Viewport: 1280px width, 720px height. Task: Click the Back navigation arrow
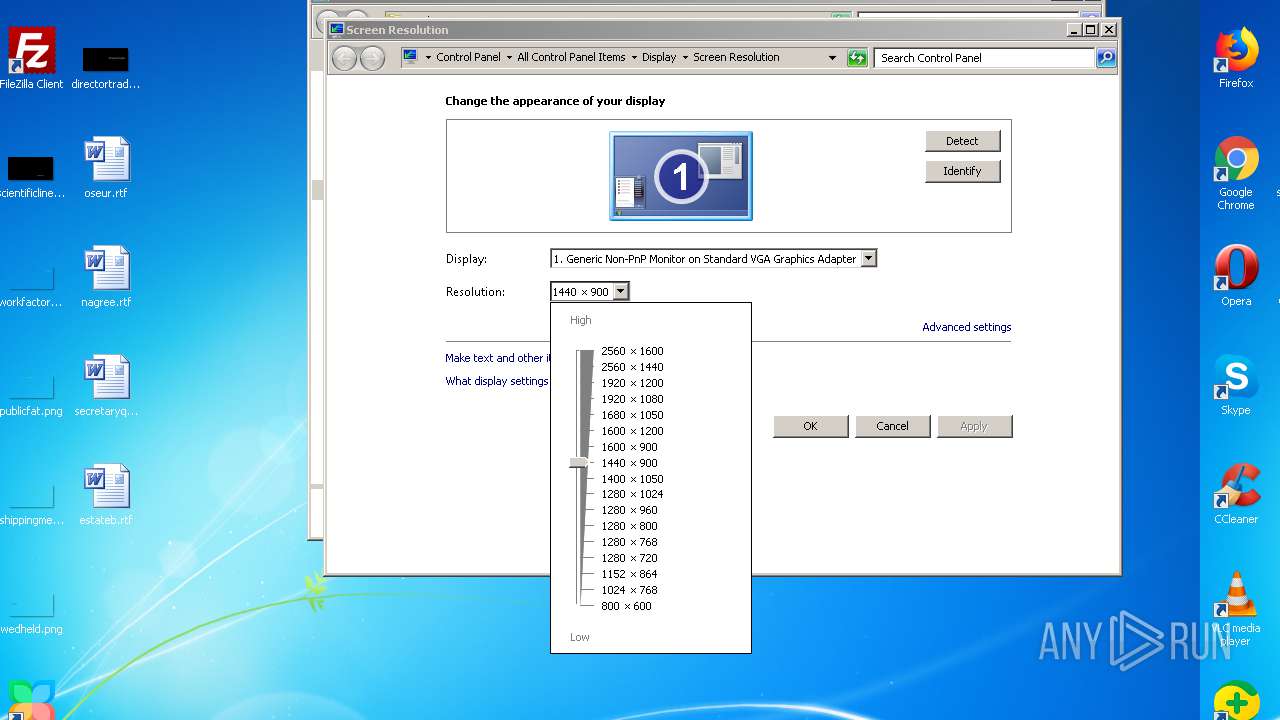[345, 58]
